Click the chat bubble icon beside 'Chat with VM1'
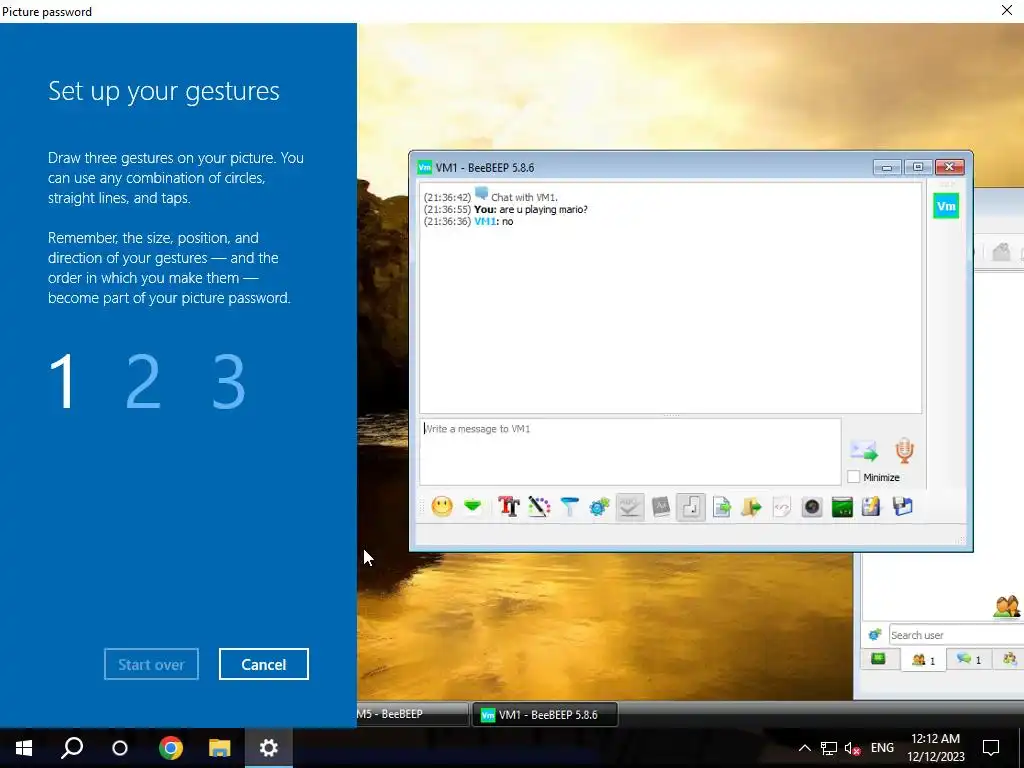Screen dimensions: 1024x768 (481, 193)
